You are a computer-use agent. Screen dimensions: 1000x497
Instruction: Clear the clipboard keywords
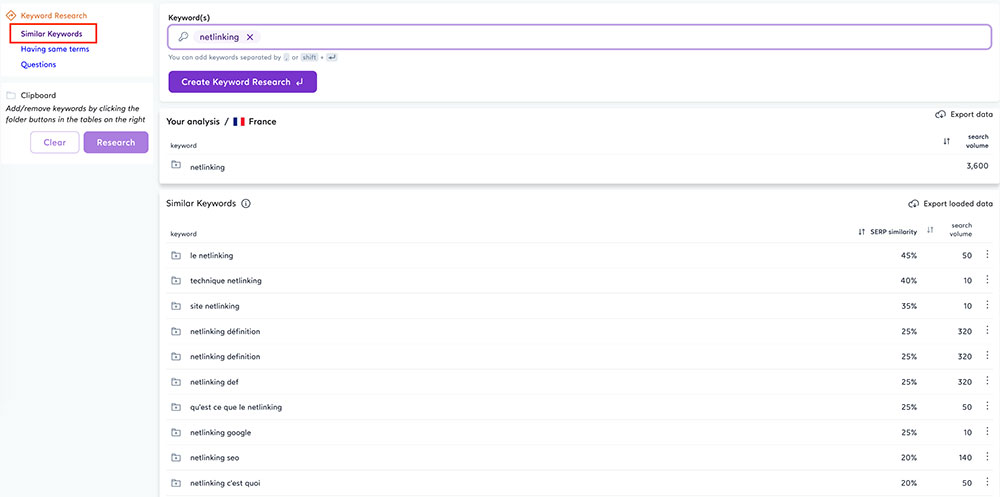[55, 142]
